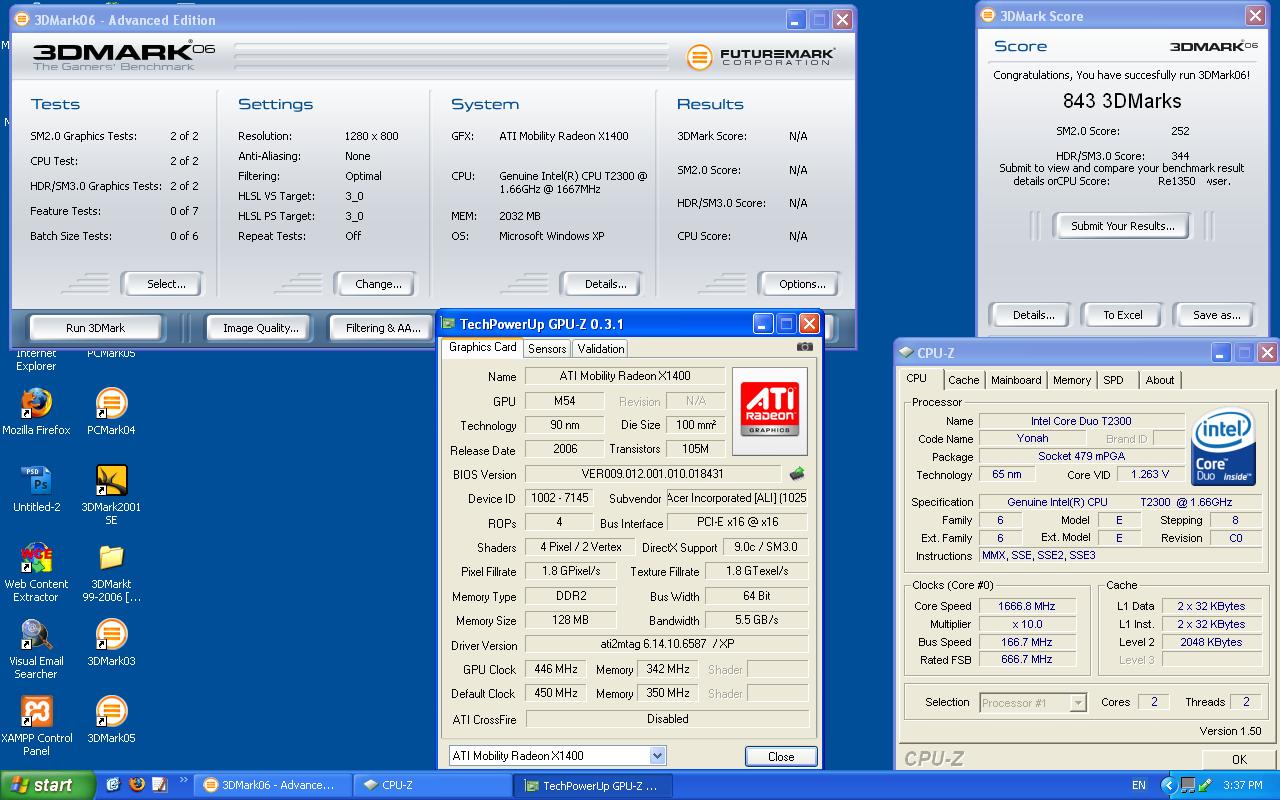Click the CPU-Z title bar icon
This screenshot has width=1280, height=800.
(905, 353)
